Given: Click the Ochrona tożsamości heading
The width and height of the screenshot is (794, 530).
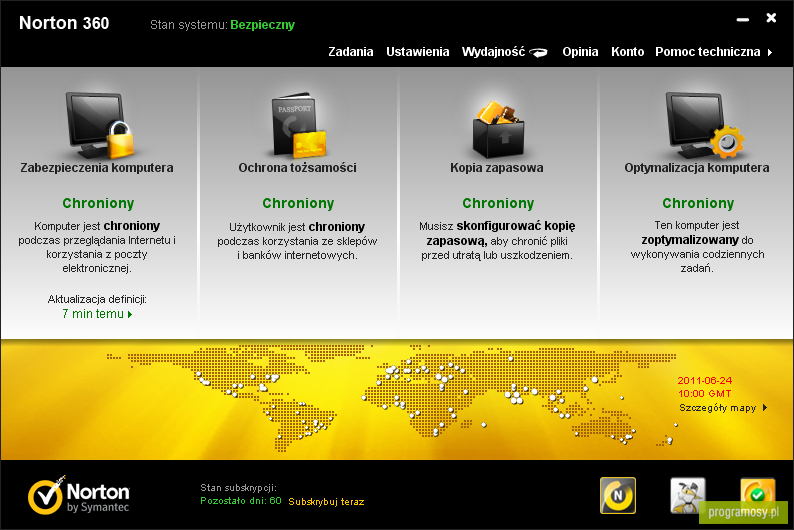Looking at the screenshot, I should click(x=297, y=168).
